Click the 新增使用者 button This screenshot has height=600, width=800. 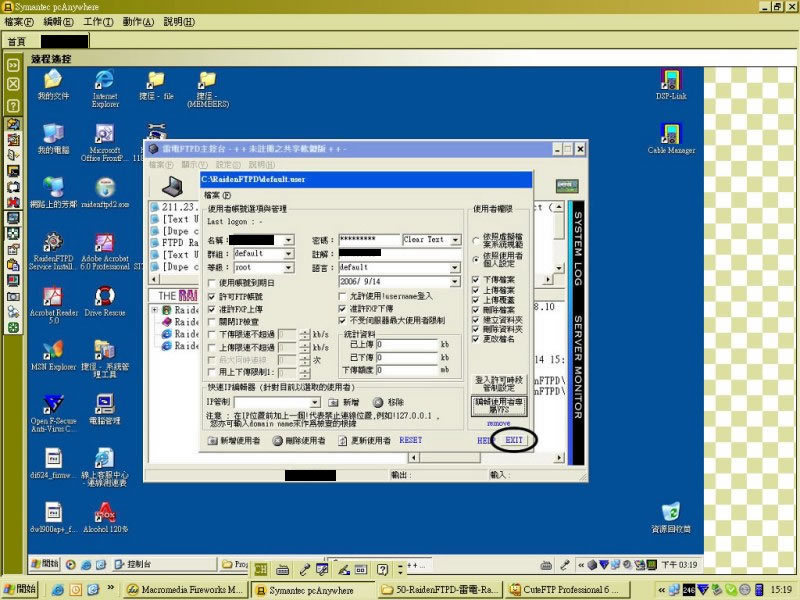coord(234,440)
